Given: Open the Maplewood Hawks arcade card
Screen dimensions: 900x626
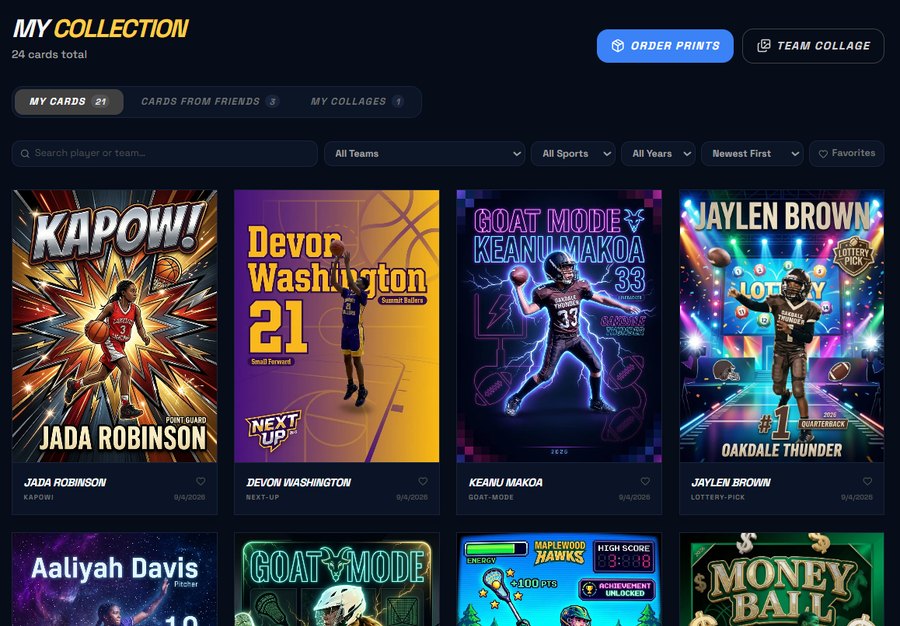Looking at the screenshot, I should click(x=559, y=579).
